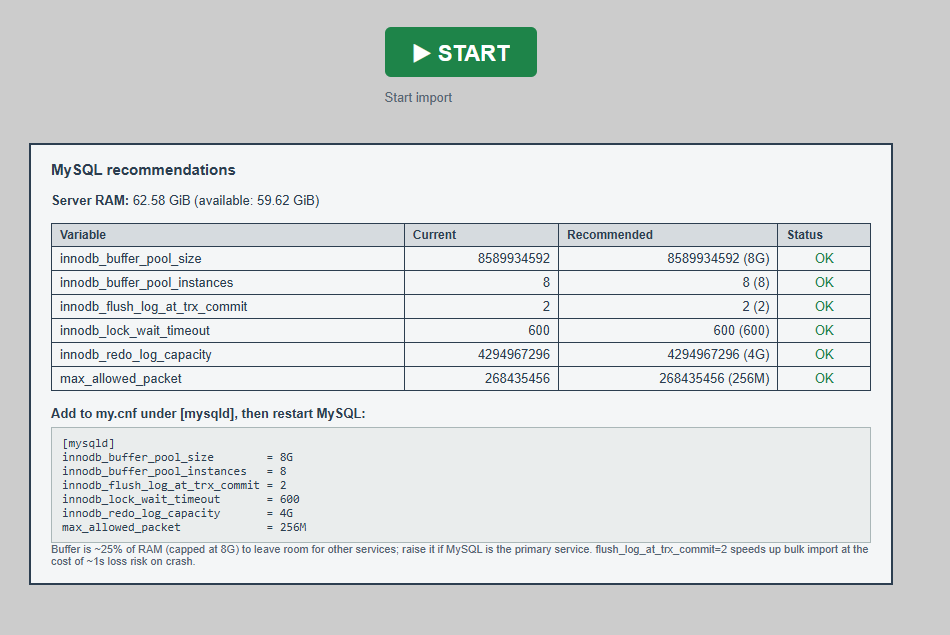Click recommended value 8 (8)
This screenshot has width=950, height=635.
(756, 282)
